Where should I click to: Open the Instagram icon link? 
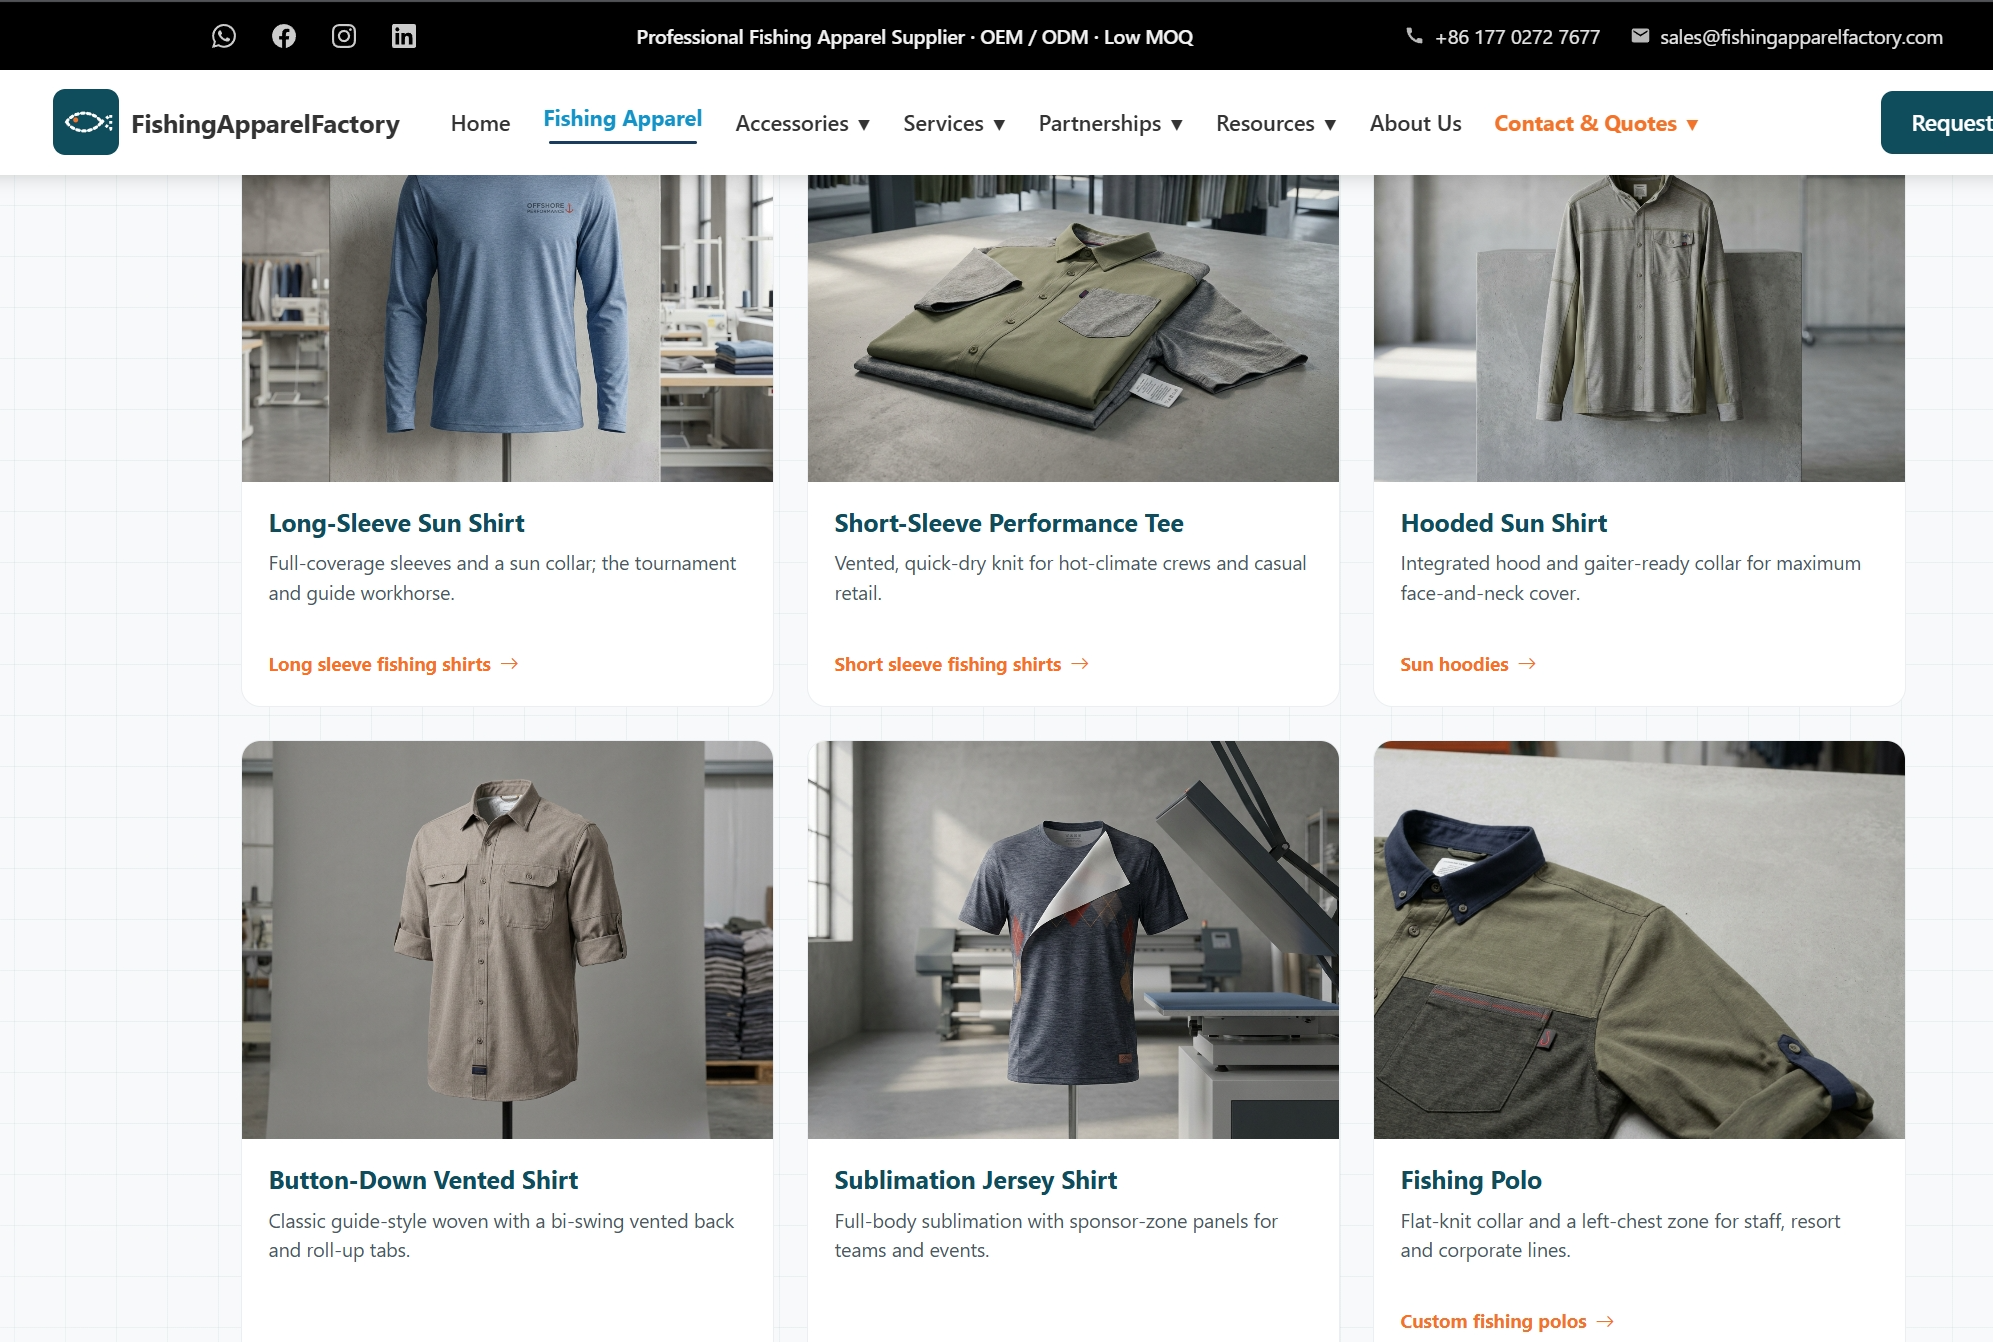[x=344, y=36]
